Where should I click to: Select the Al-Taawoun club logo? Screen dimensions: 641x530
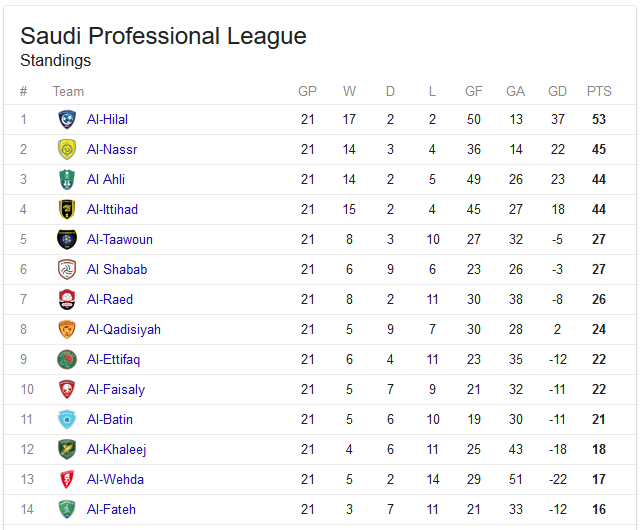(67, 239)
